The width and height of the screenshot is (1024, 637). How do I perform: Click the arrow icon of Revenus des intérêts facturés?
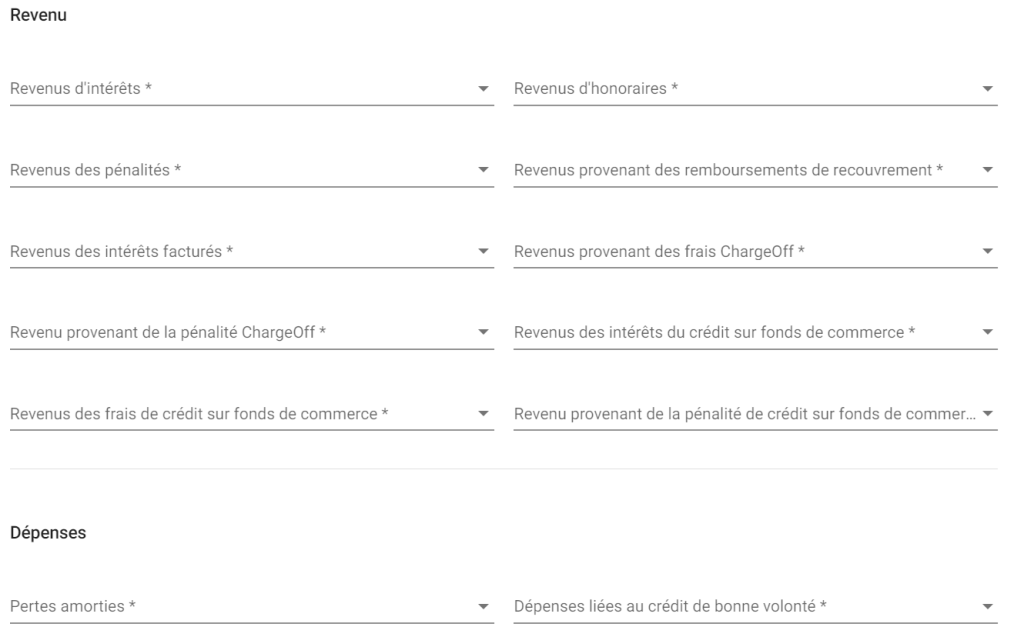(483, 251)
